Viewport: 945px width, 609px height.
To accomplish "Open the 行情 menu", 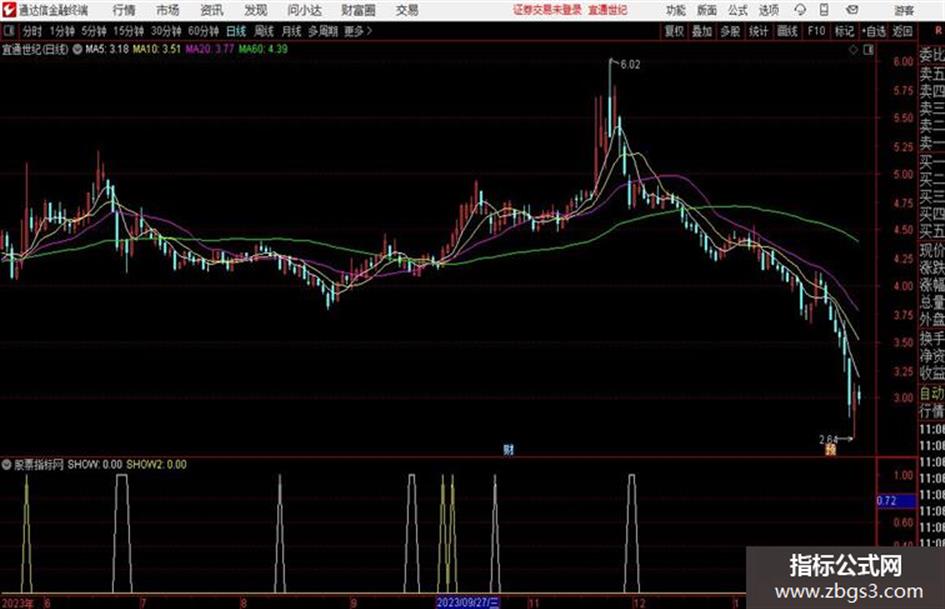I will pos(124,10).
